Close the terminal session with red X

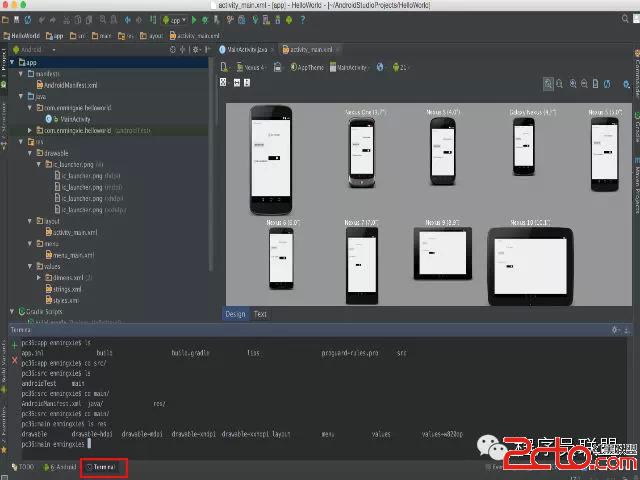click(x=14, y=358)
